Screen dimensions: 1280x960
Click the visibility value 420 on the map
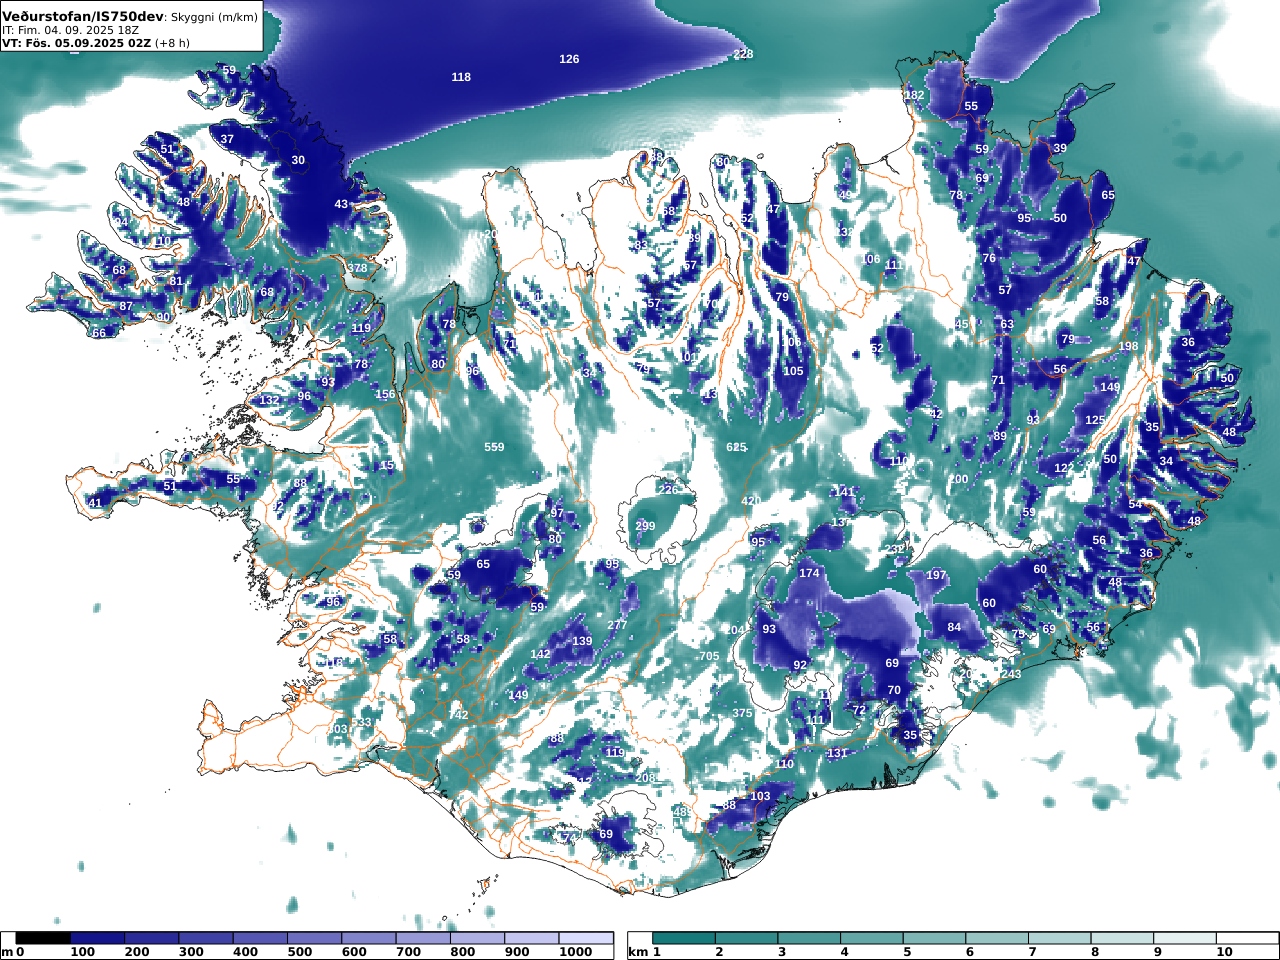point(751,501)
